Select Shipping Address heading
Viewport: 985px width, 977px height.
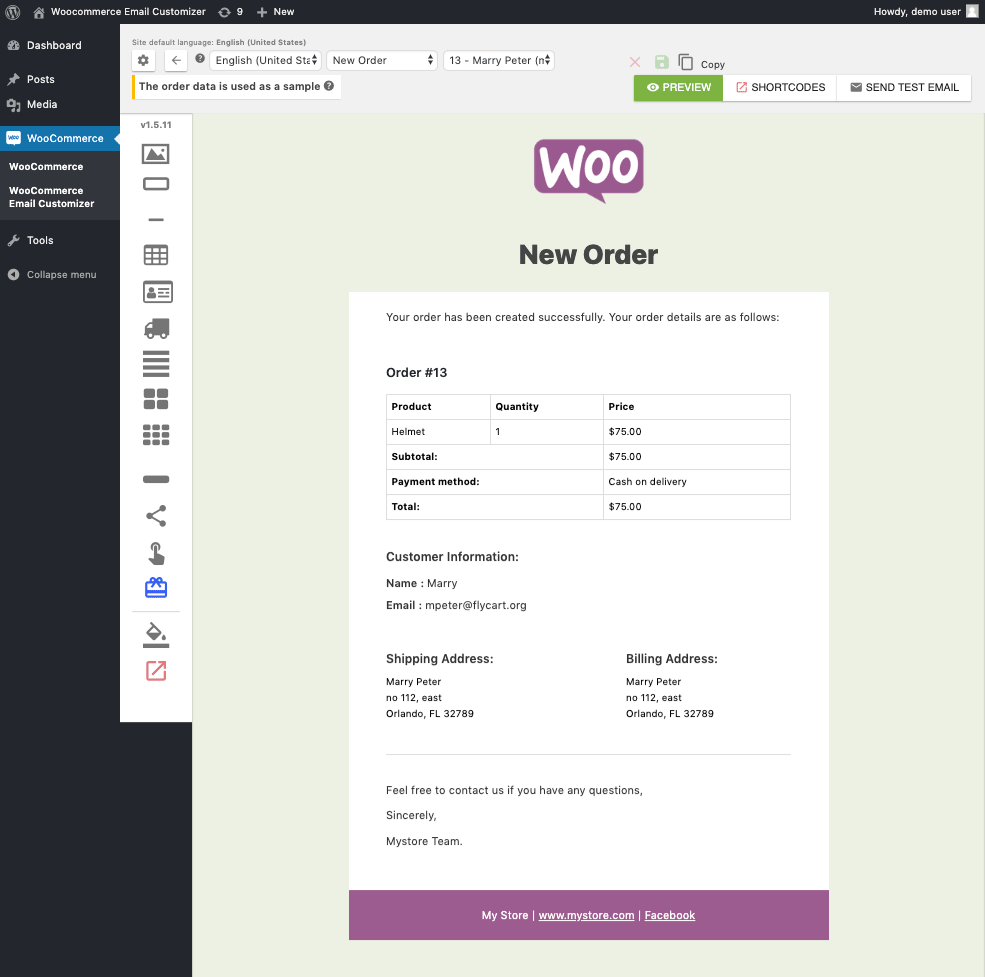(x=440, y=658)
